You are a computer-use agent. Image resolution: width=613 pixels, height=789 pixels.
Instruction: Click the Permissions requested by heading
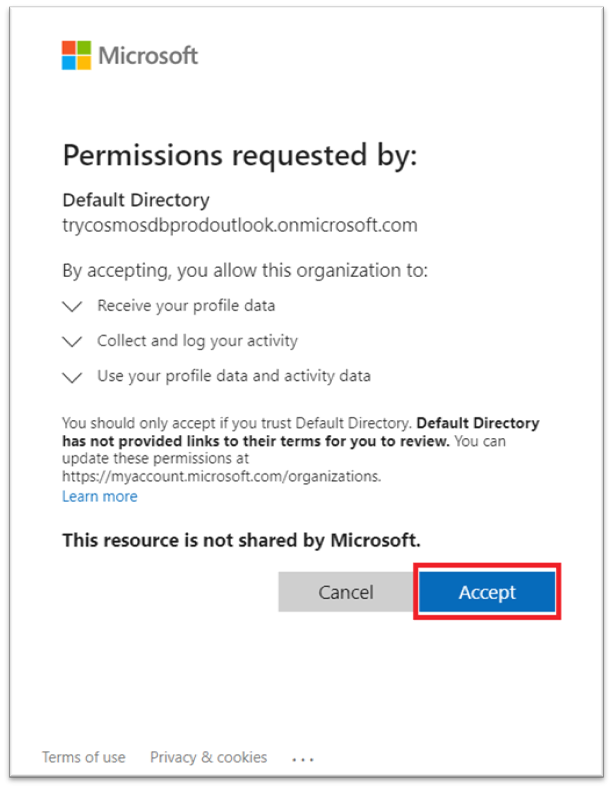(x=239, y=156)
